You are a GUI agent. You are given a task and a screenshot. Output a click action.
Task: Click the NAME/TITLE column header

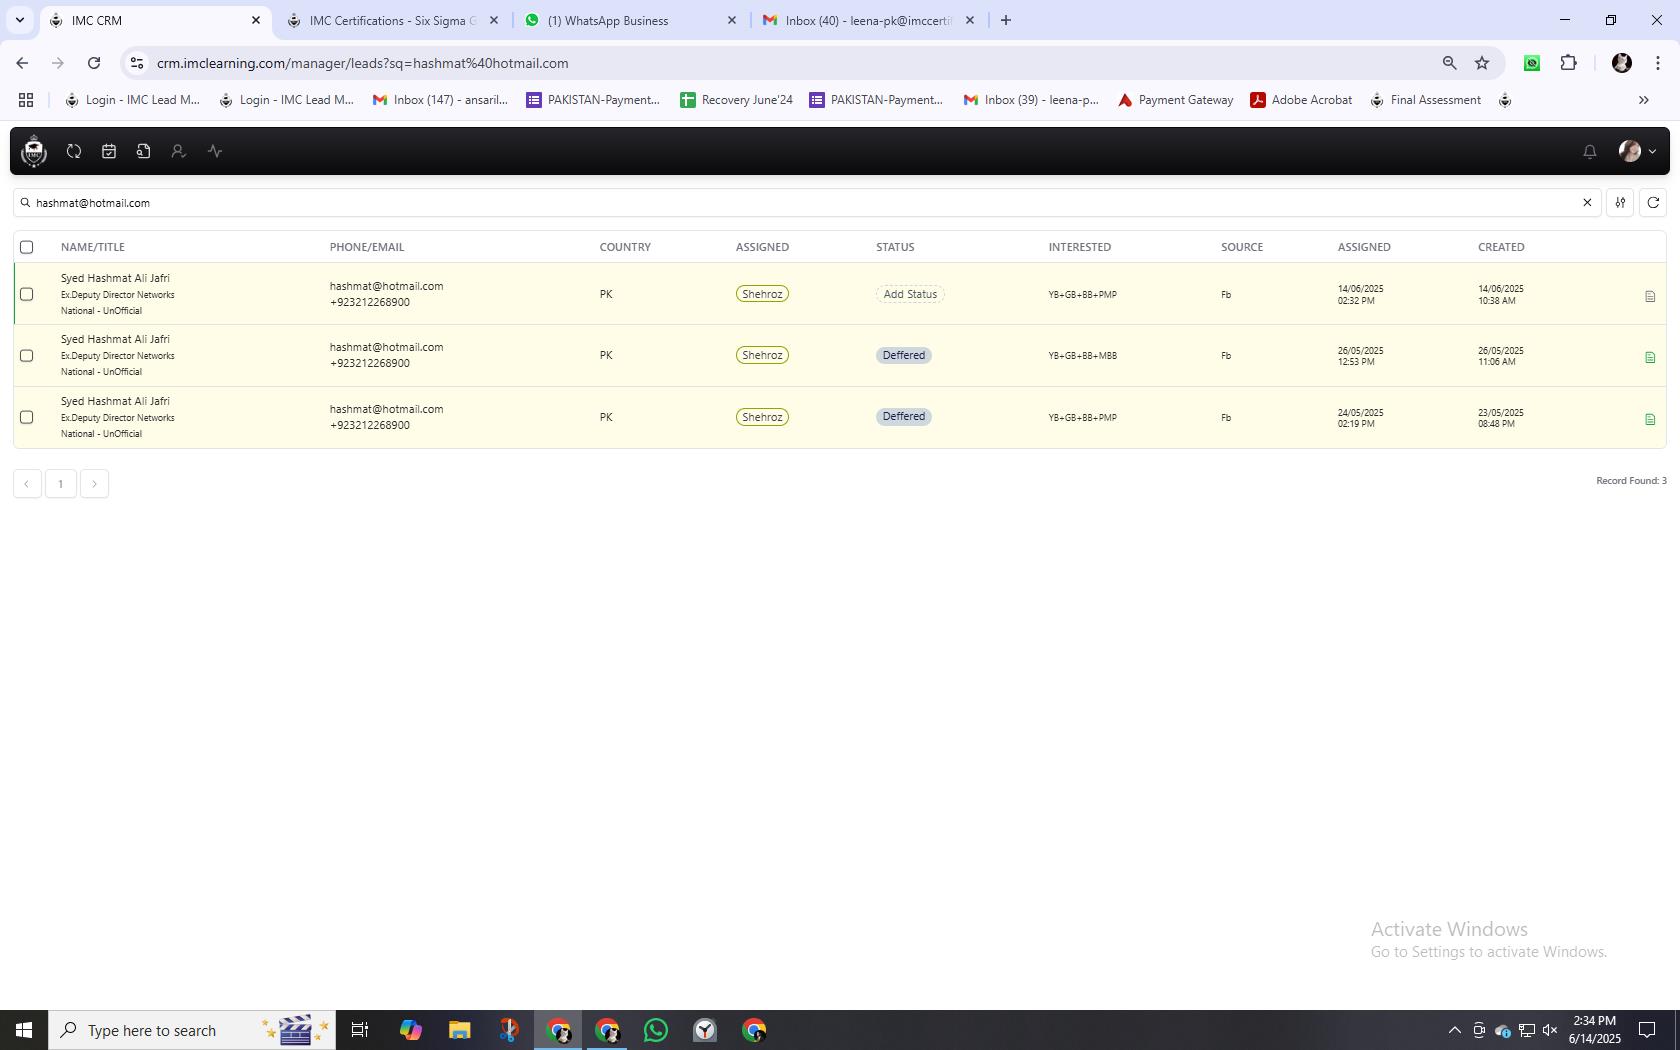pos(93,247)
